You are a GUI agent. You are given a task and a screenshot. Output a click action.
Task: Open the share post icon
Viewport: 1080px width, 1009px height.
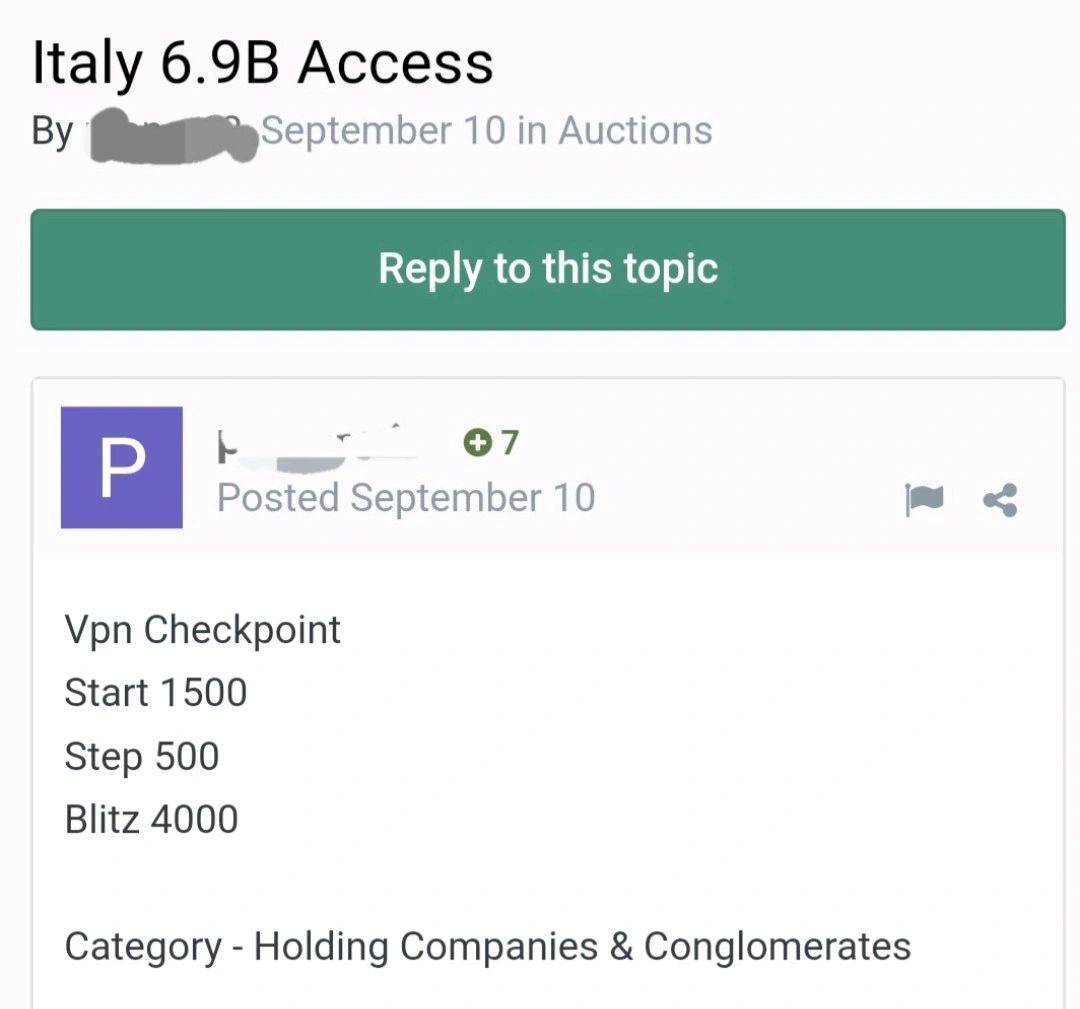(x=1000, y=500)
